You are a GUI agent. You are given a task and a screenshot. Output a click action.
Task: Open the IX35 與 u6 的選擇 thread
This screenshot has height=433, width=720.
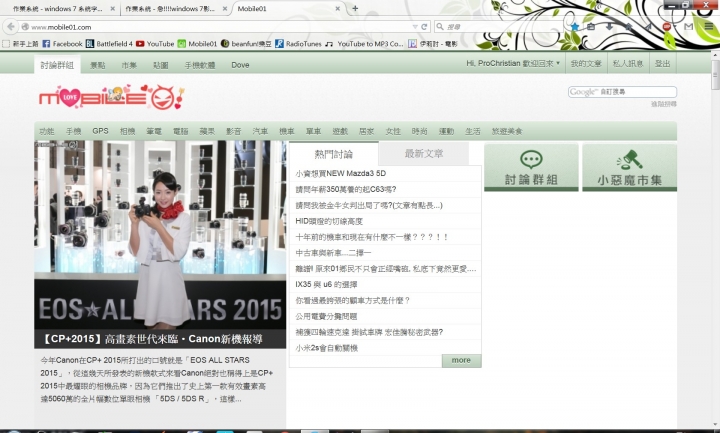tap(326, 284)
